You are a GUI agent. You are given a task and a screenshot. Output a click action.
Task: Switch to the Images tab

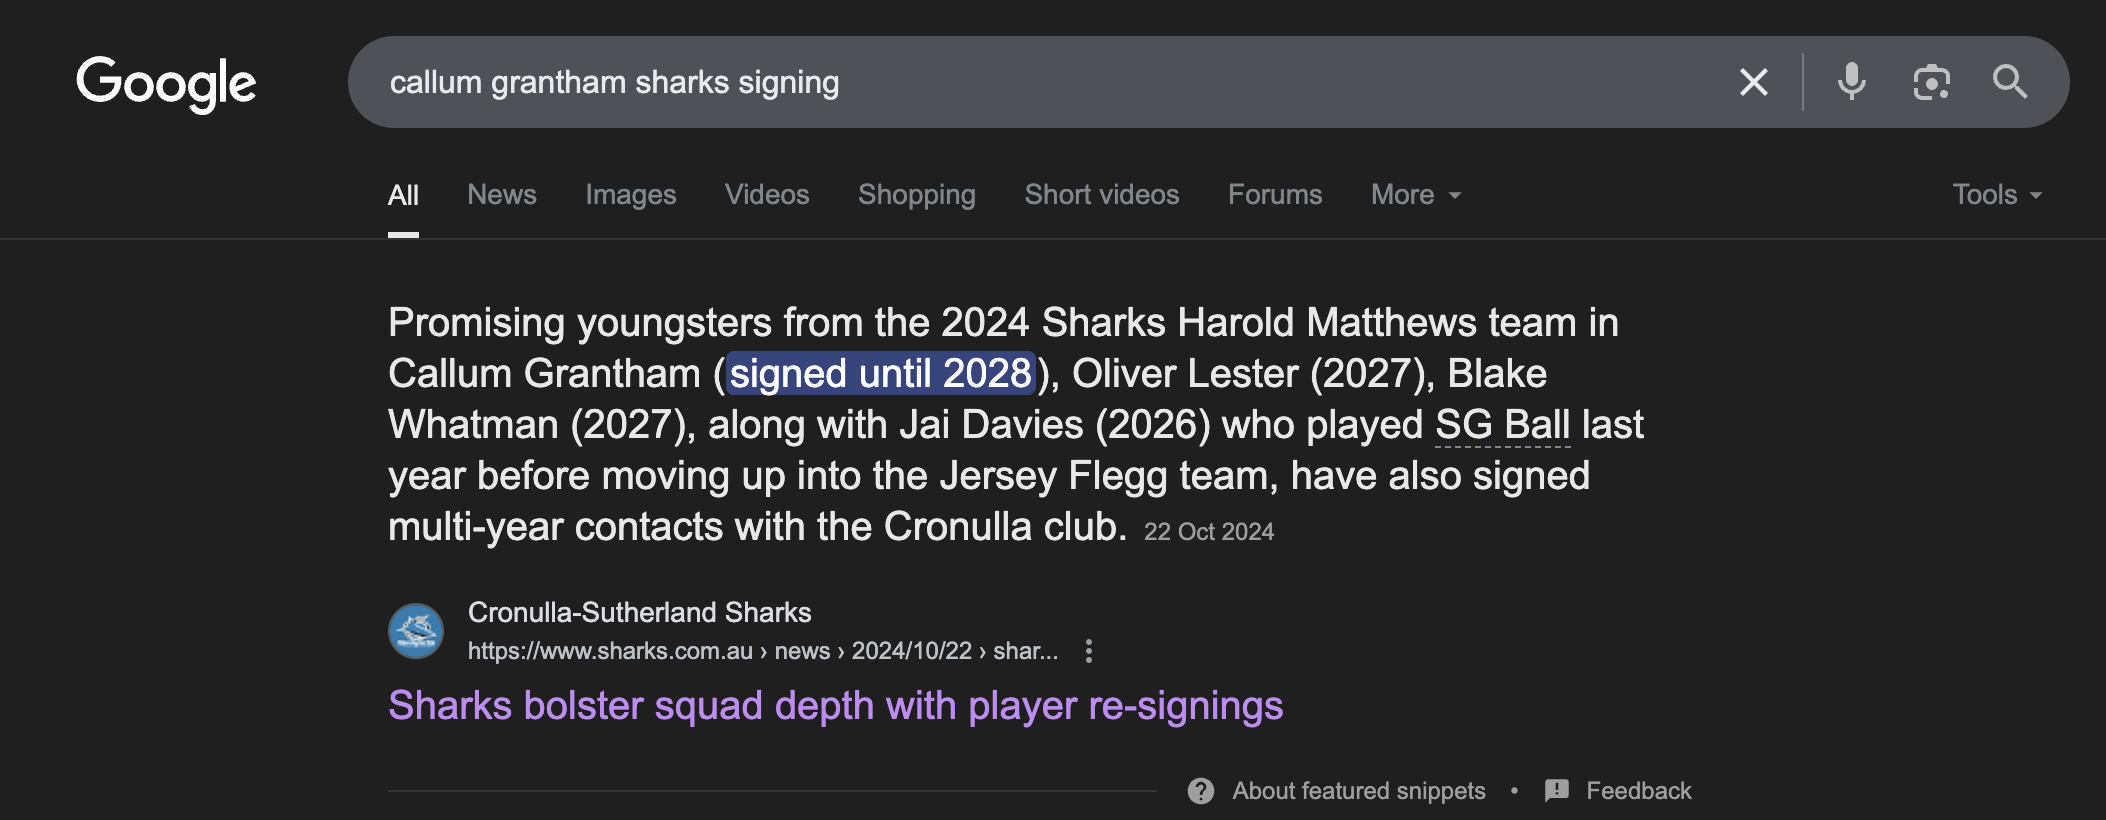[631, 195]
